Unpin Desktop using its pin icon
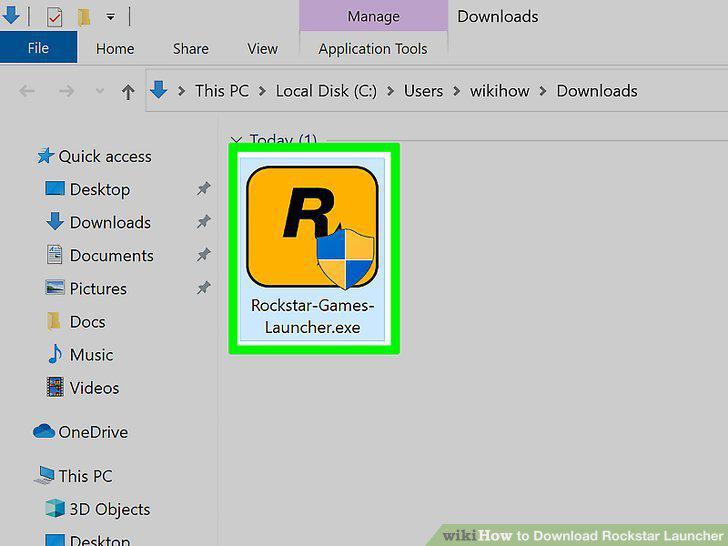 click(x=203, y=188)
